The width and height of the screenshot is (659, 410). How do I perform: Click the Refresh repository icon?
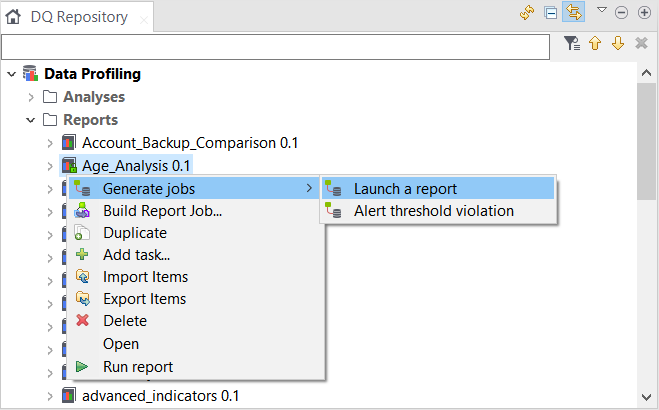tap(527, 13)
